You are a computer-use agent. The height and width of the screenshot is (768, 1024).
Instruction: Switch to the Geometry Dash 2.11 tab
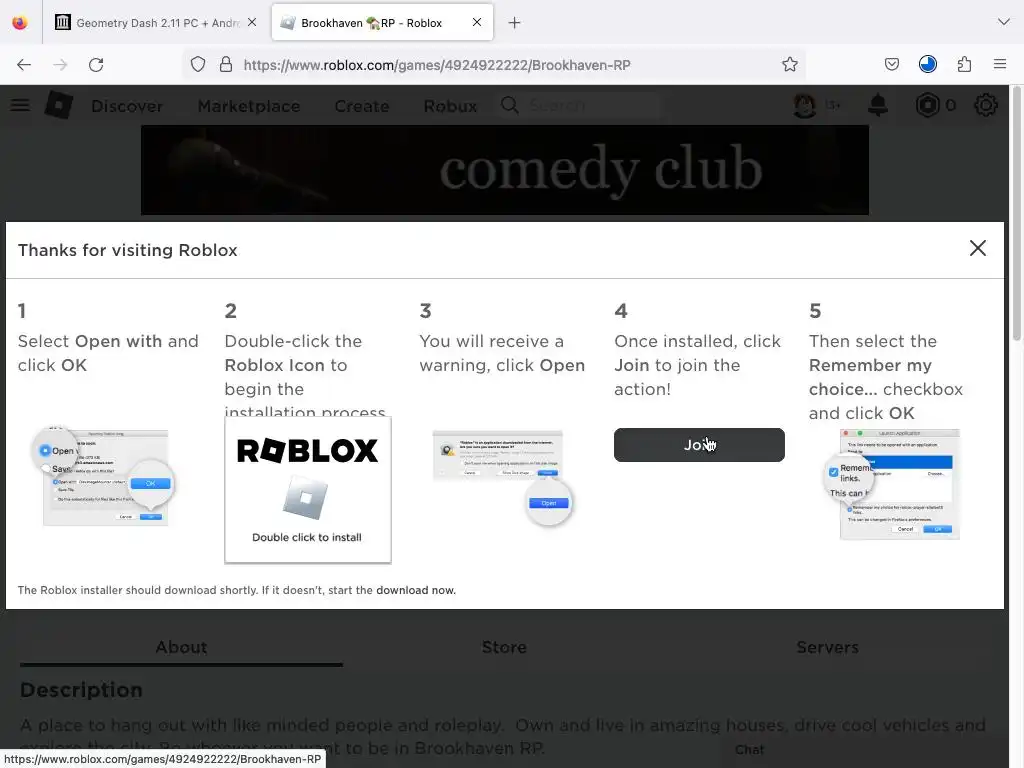pos(155,23)
